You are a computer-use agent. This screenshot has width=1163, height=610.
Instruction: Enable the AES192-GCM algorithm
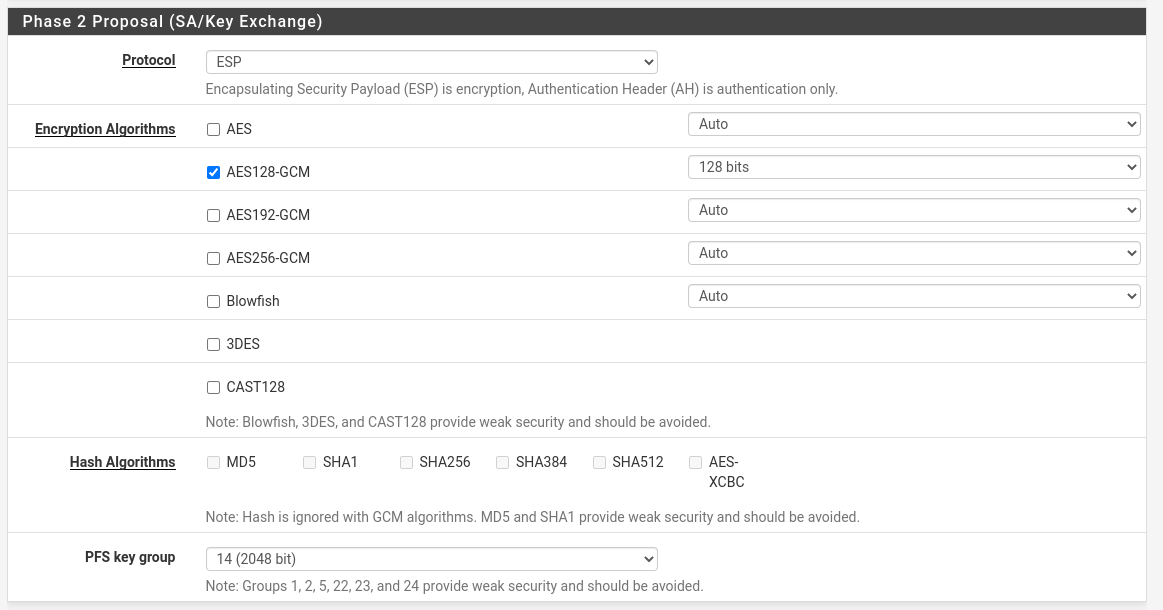pyautogui.click(x=213, y=215)
